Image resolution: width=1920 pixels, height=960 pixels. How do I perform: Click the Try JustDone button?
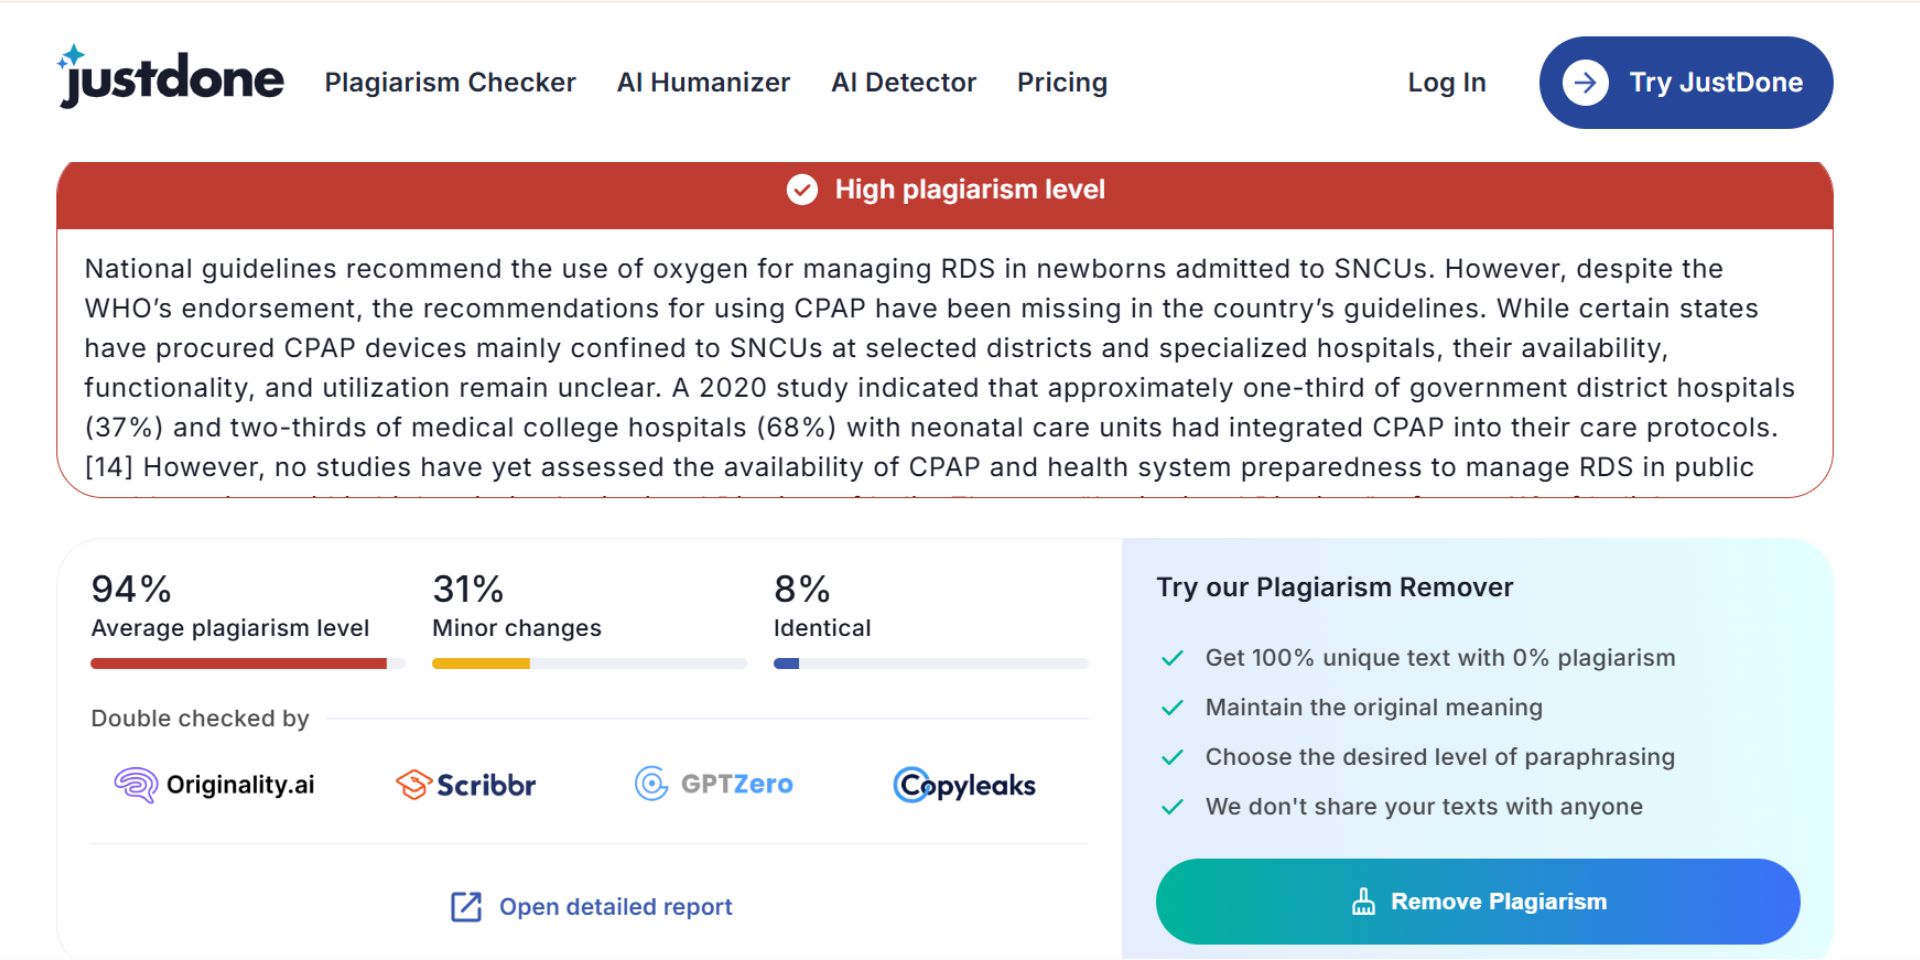pos(1686,83)
